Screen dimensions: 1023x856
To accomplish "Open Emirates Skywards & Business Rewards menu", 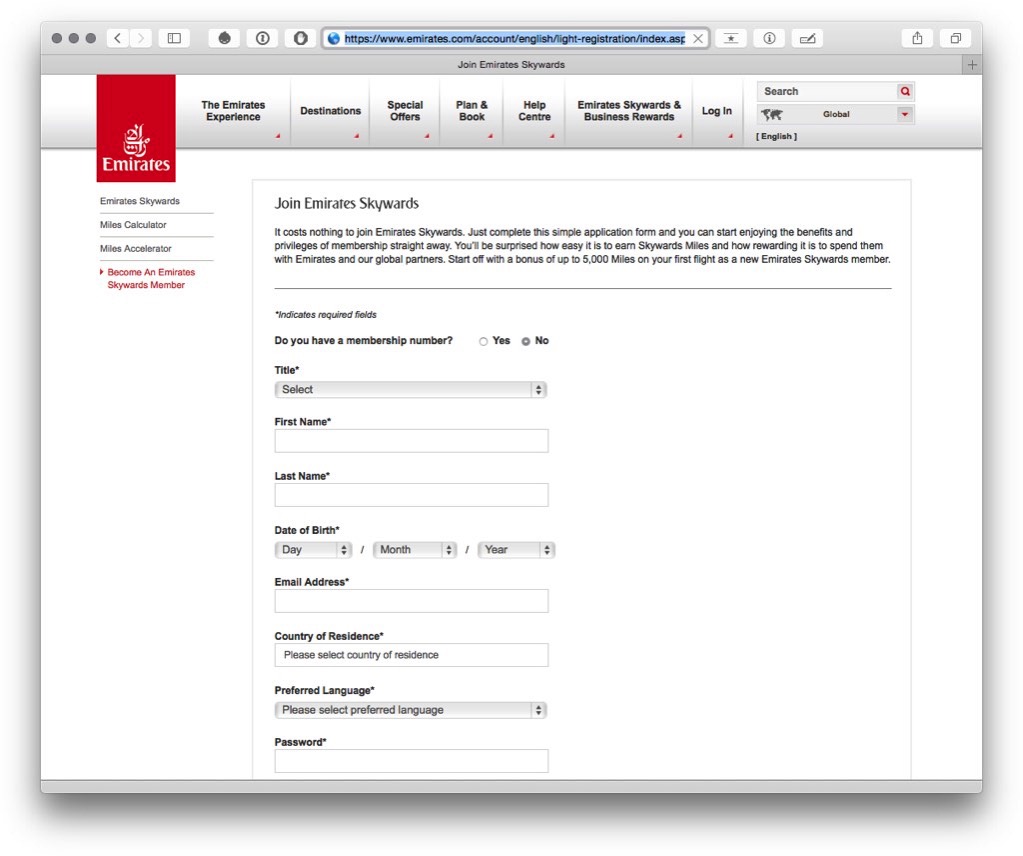I will 629,111.
